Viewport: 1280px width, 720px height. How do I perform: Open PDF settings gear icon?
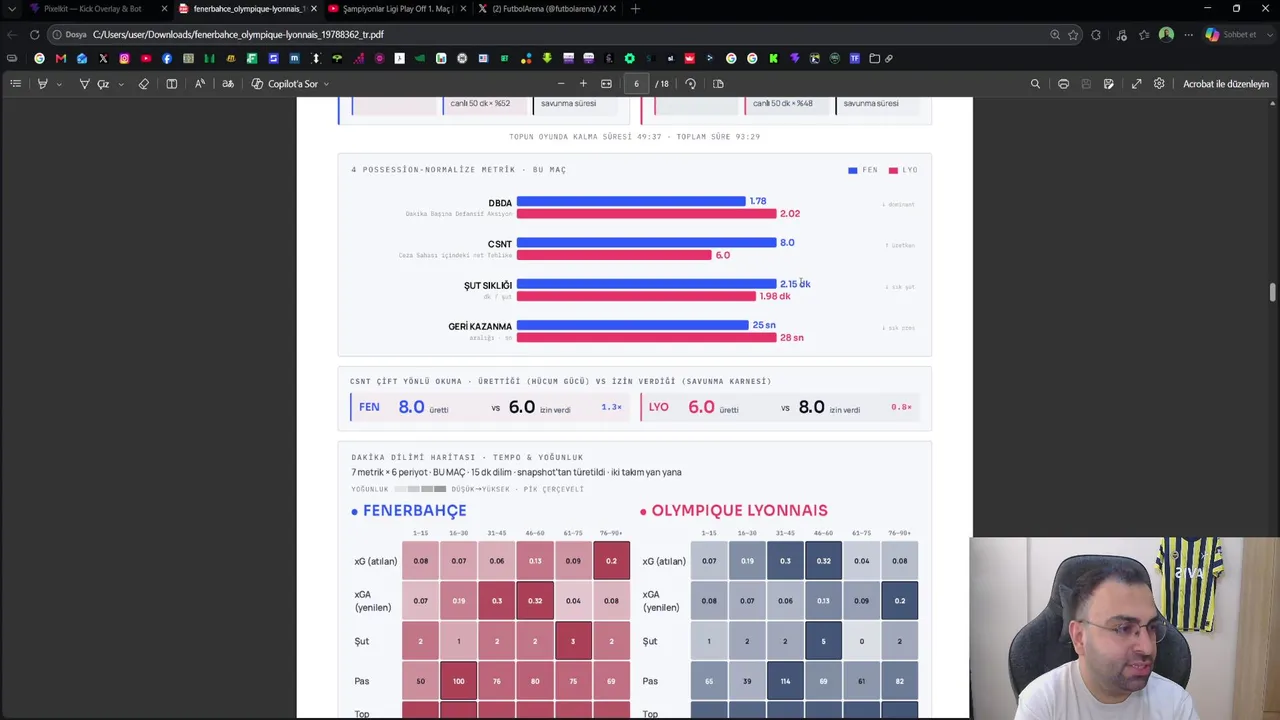click(x=1159, y=84)
